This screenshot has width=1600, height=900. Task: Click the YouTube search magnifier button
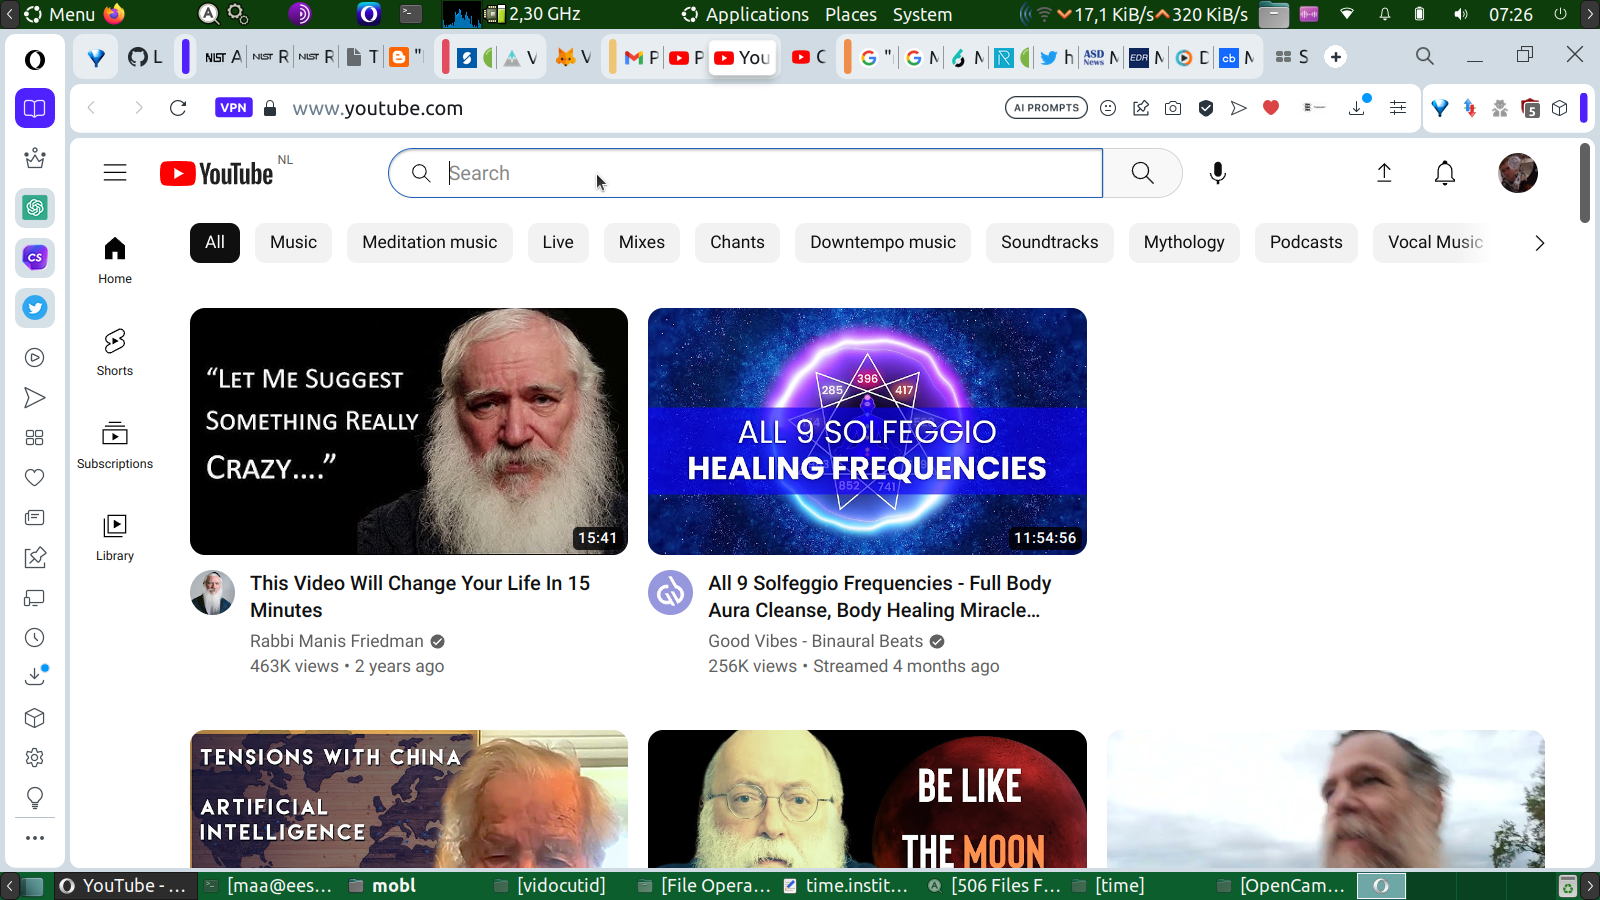(x=1143, y=173)
